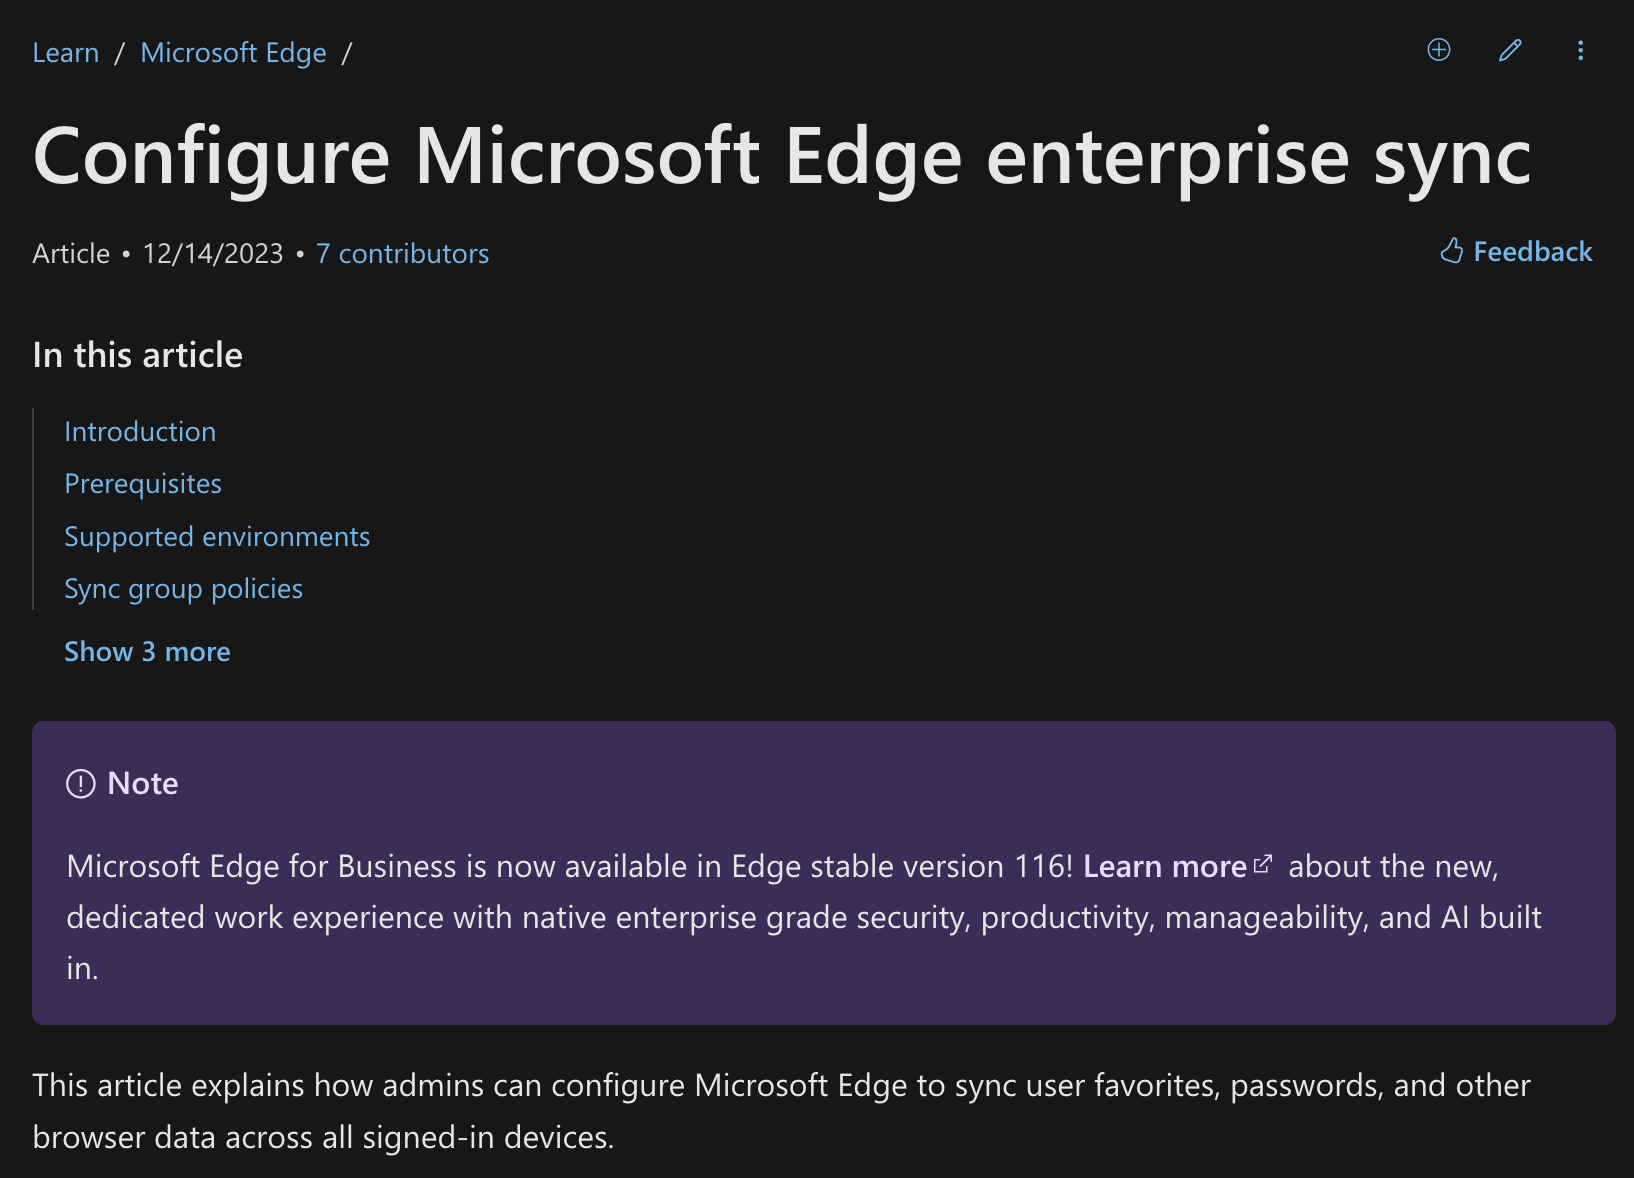Go to the Microsoft Edge breadcrumb

[233, 53]
